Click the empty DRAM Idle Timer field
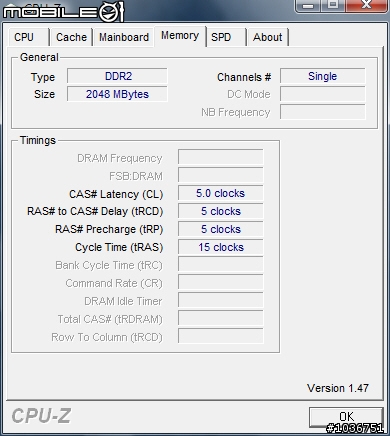Viewport: 390px width, 436px height. pos(221,301)
